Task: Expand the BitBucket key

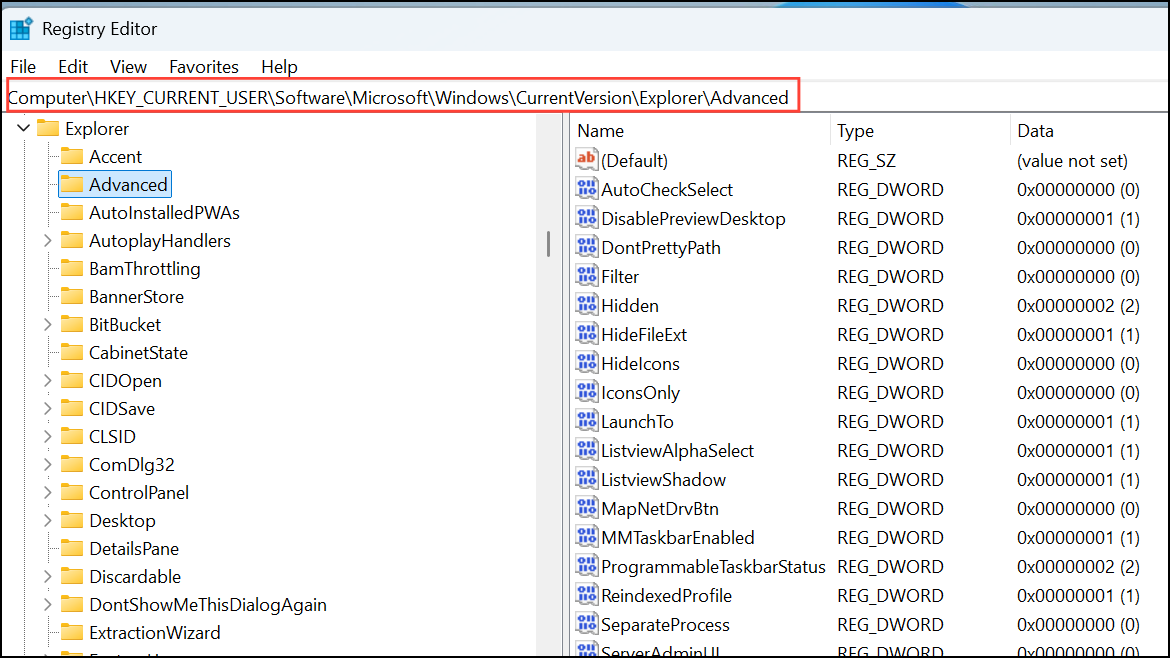Action: coord(48,325)
